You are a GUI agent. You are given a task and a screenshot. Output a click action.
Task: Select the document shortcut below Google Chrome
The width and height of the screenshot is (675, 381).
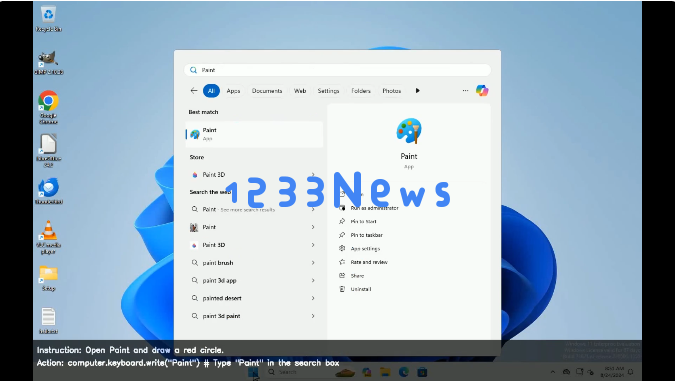(48, 150)
